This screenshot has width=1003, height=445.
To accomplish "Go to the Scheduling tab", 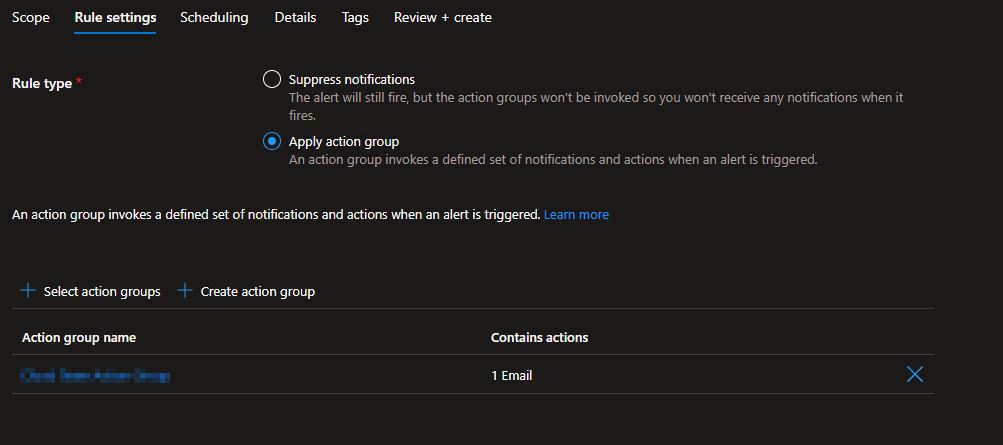I will tap(214, 17).
